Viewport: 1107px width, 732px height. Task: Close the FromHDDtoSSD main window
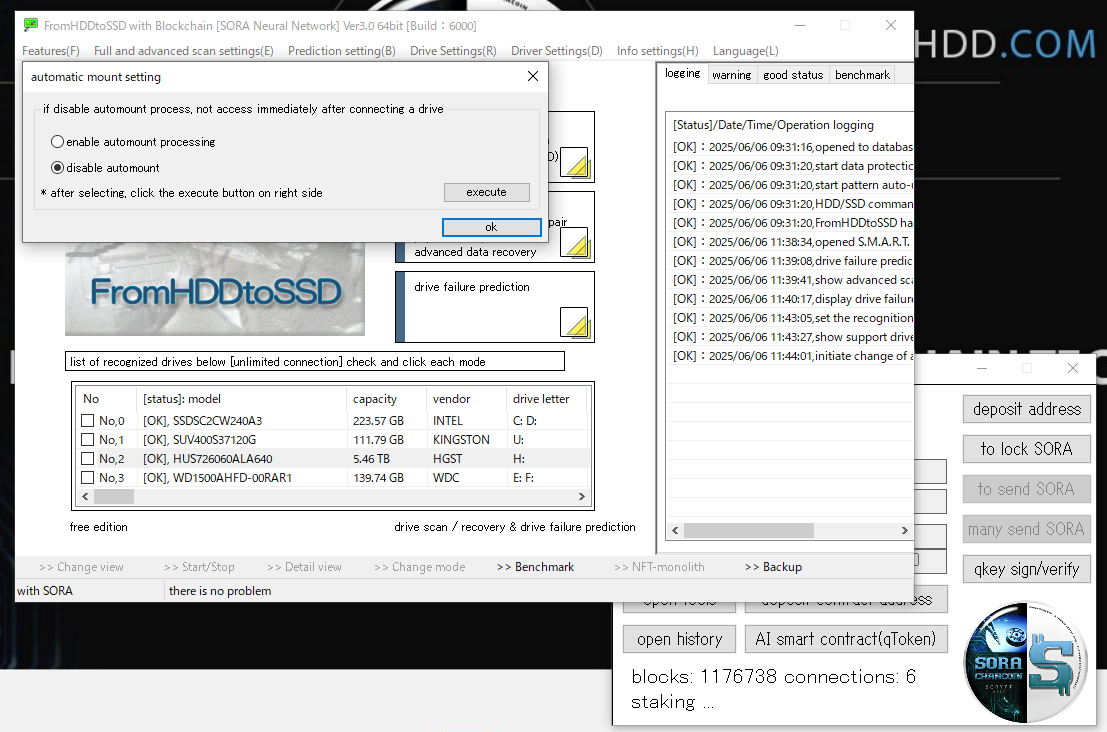point(891,25)
